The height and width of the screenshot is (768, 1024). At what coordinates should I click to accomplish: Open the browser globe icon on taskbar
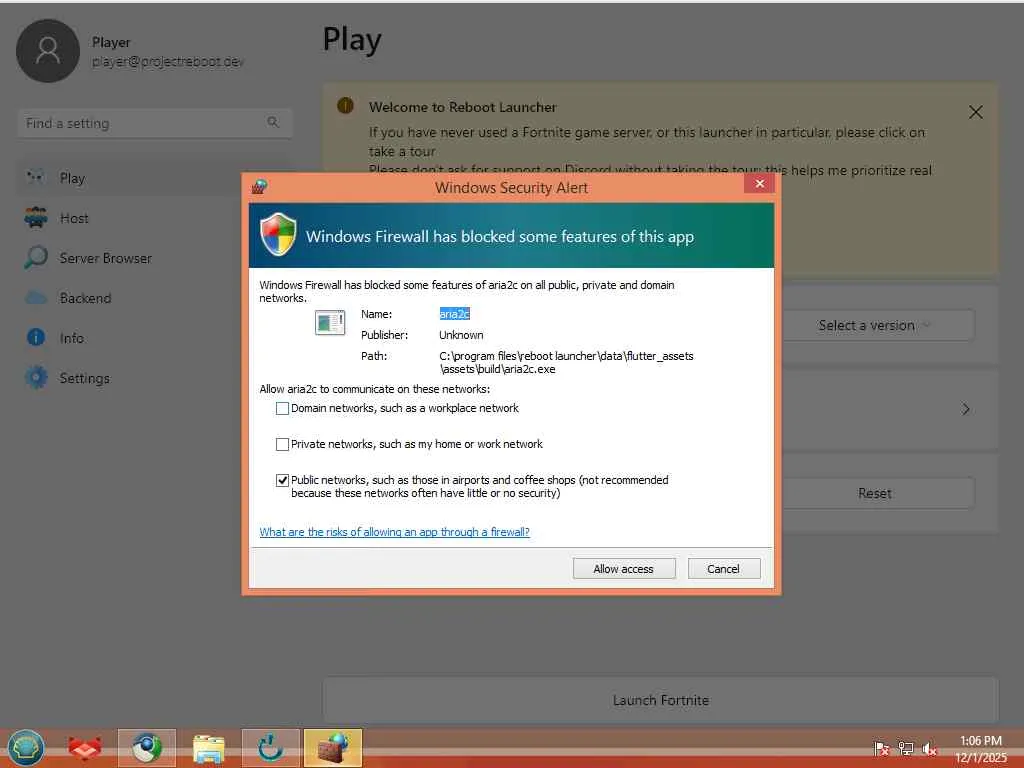click(x=146, y=748)
